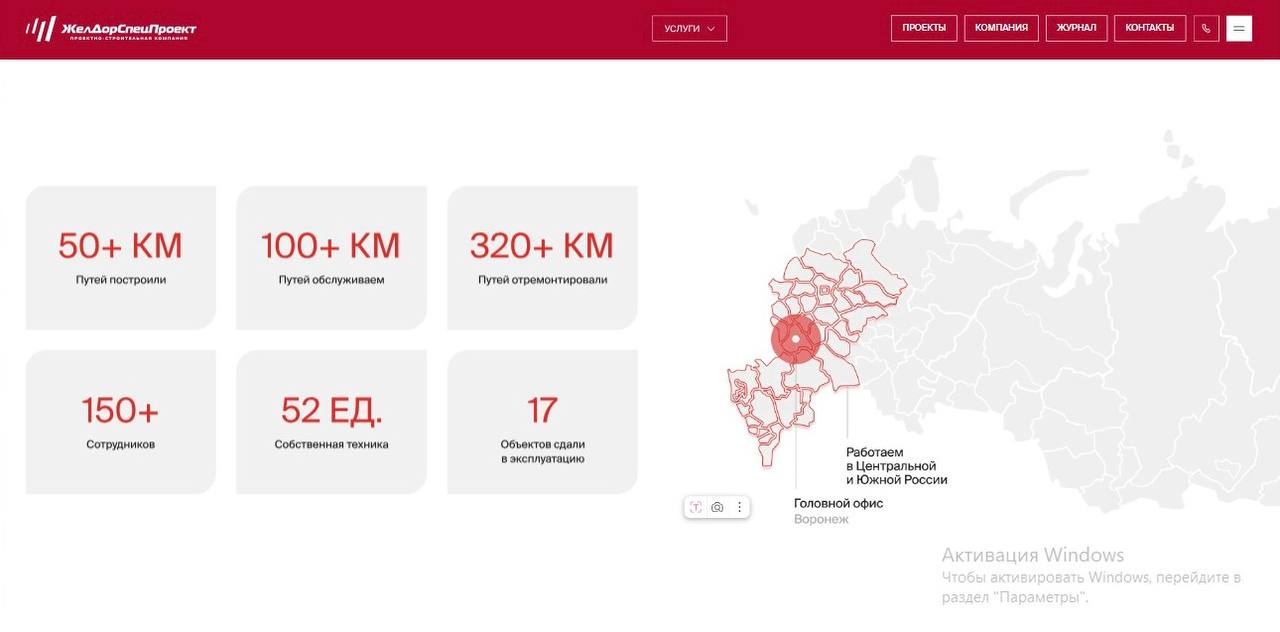Click the Головной офис label

[x=839, y=503]
